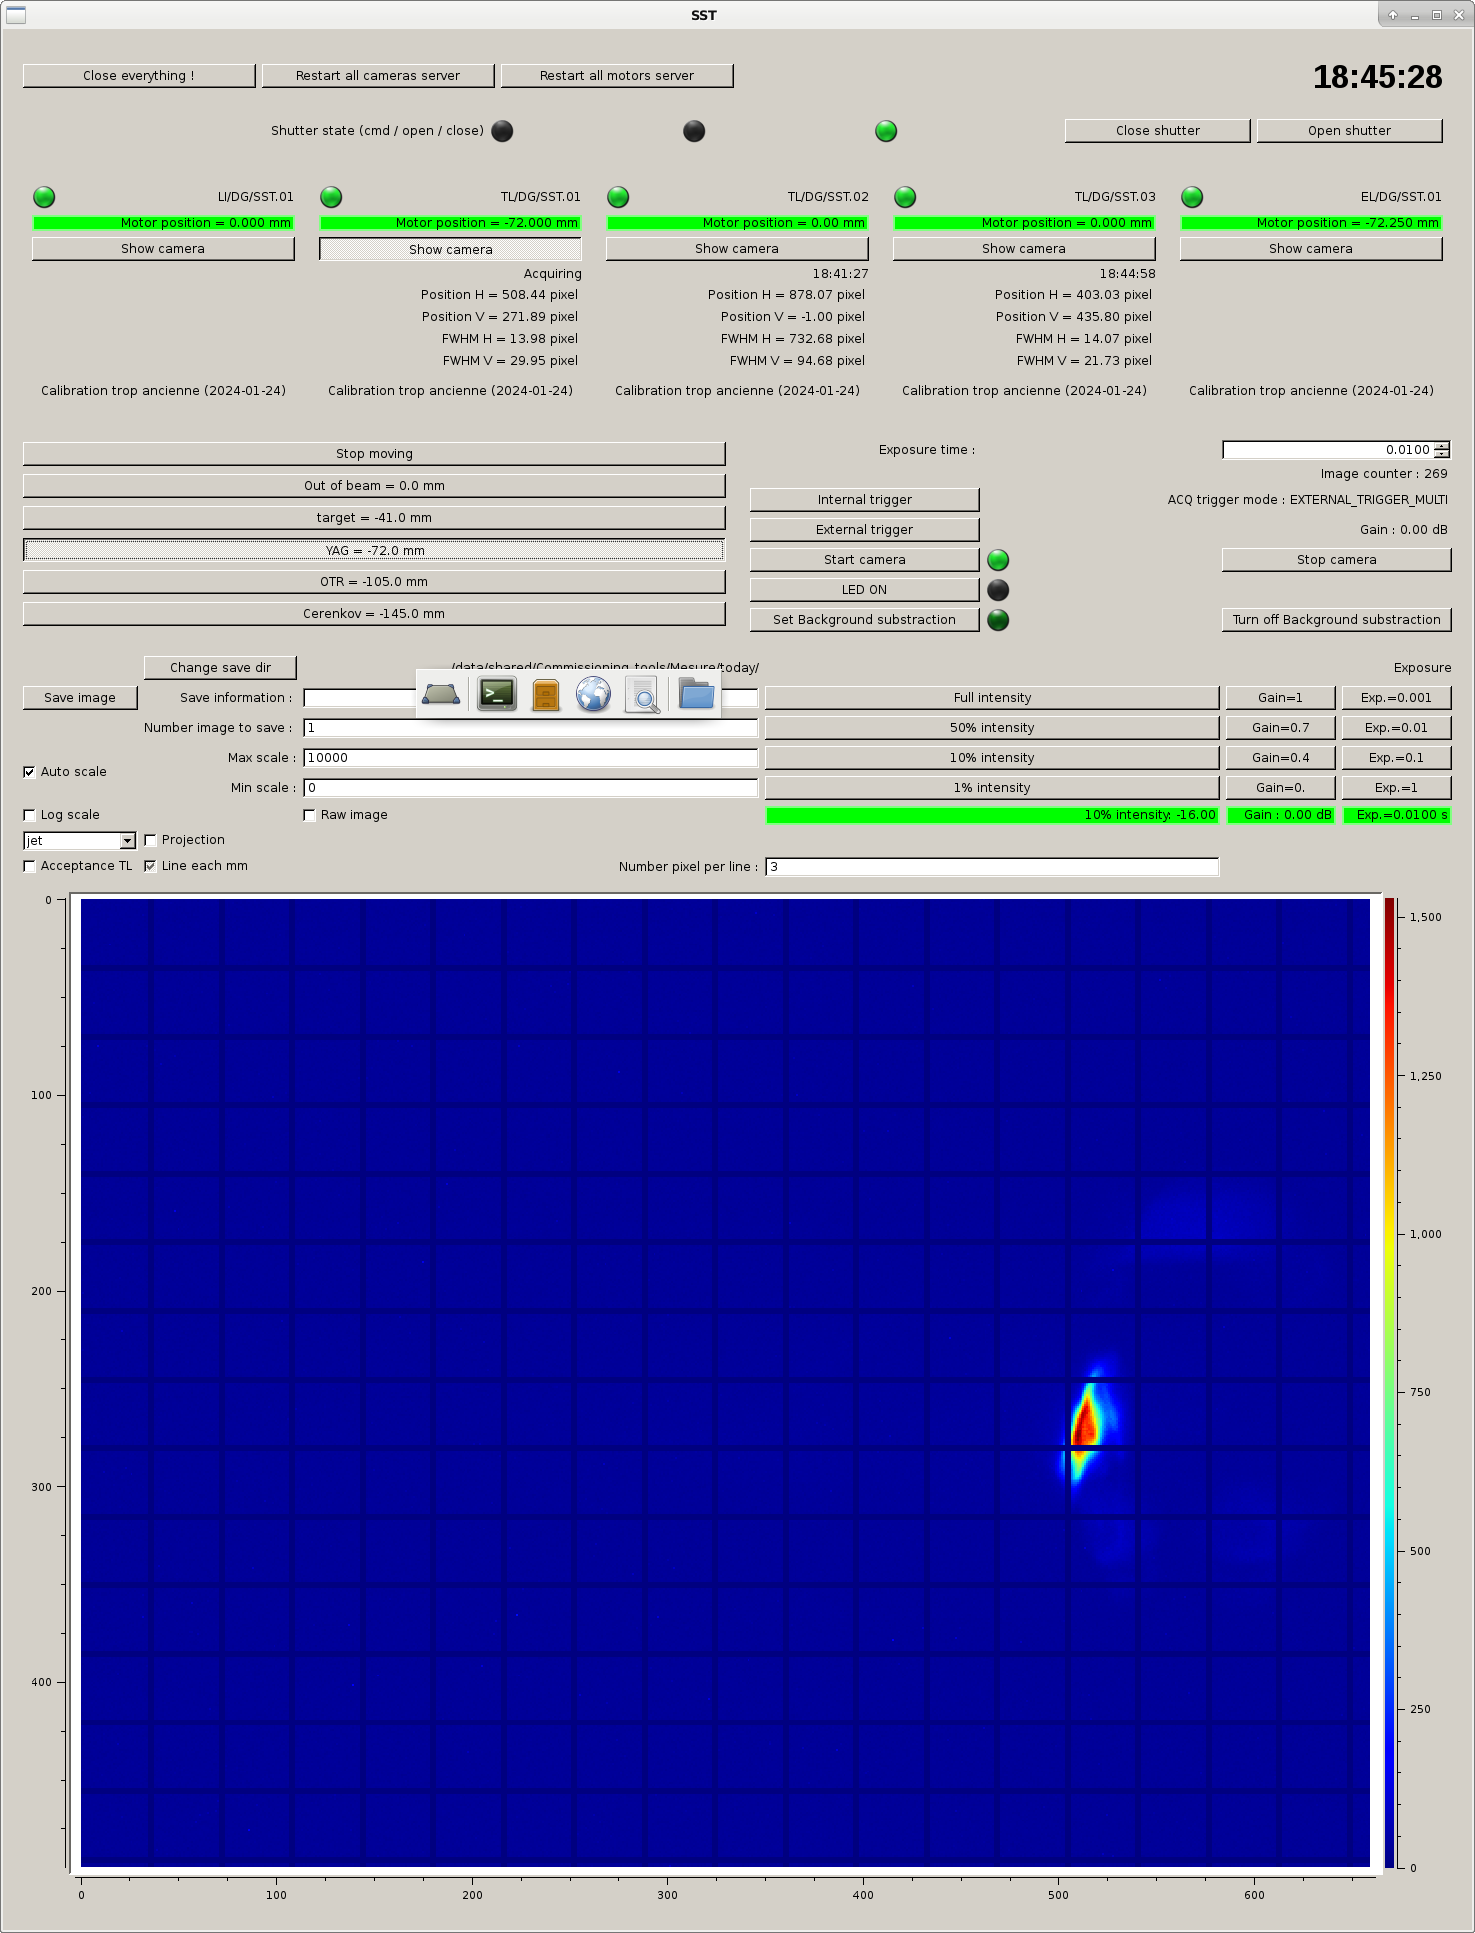Launch the file manager cabinet icon
Image resolution: width=1475 pixels, height=1933 pixels.
point(546,694)
